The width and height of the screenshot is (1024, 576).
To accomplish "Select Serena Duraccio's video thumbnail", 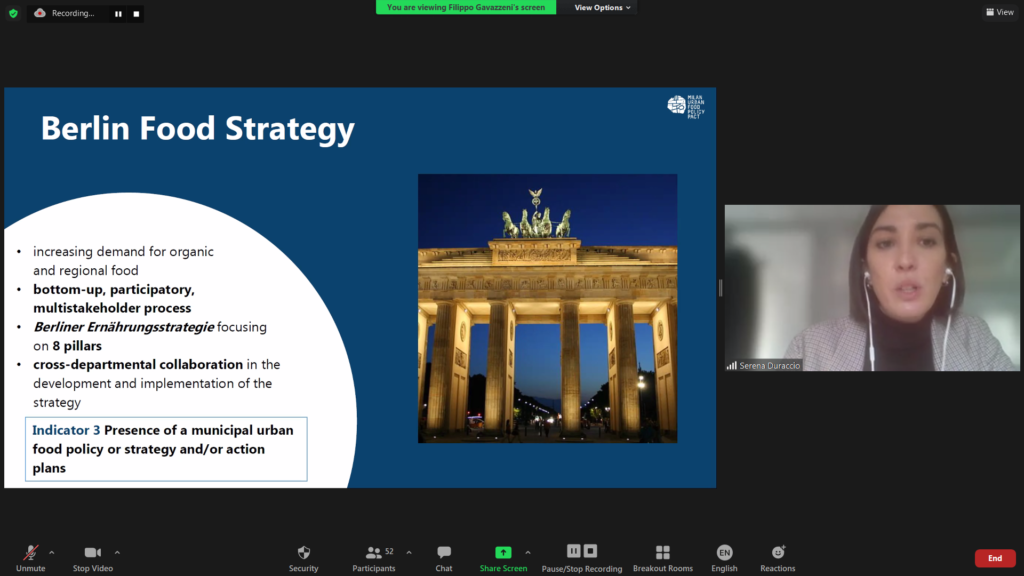I will 872,288.
